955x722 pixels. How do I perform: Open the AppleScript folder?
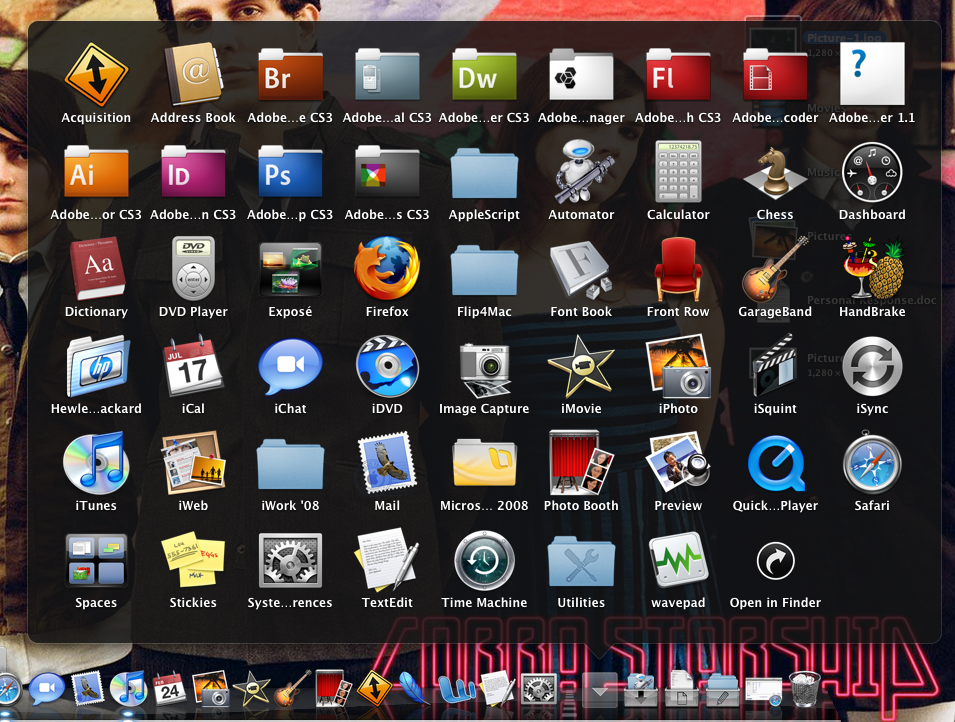tap(484, 172)
